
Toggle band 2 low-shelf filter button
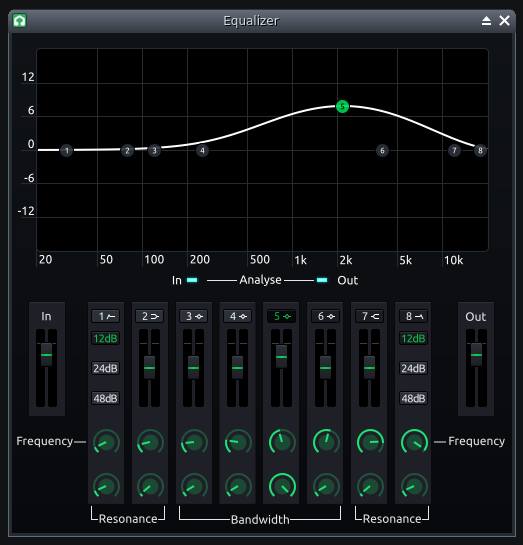tap(150, 316)
